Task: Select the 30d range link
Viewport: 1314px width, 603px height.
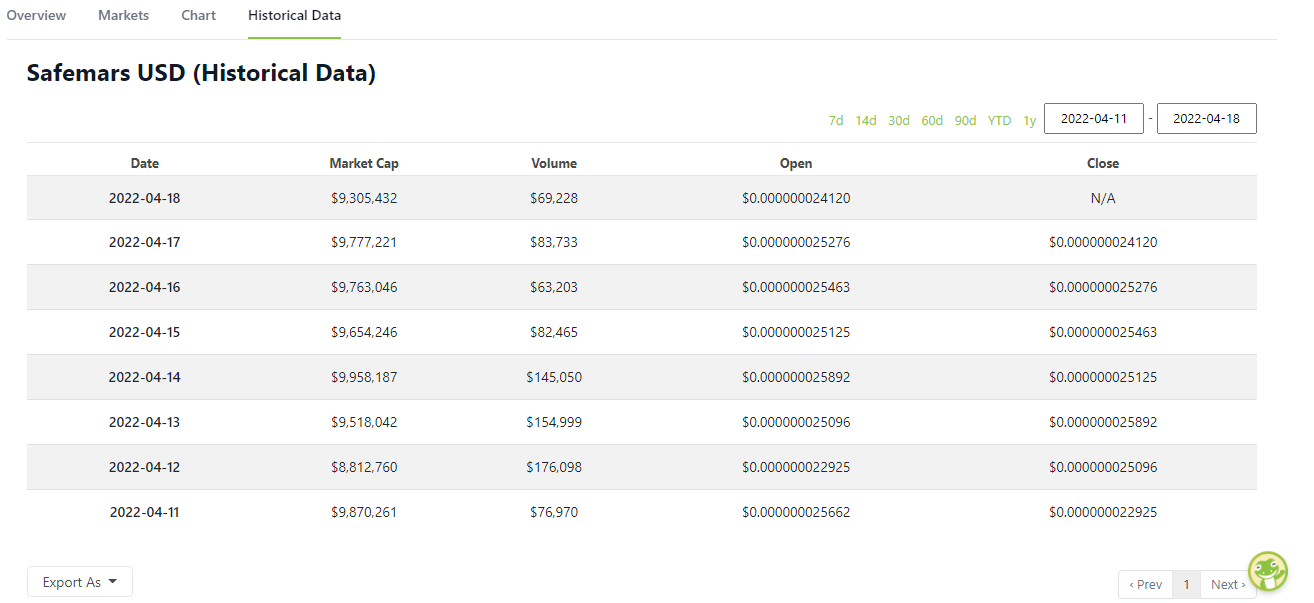Action: (899, 120)
